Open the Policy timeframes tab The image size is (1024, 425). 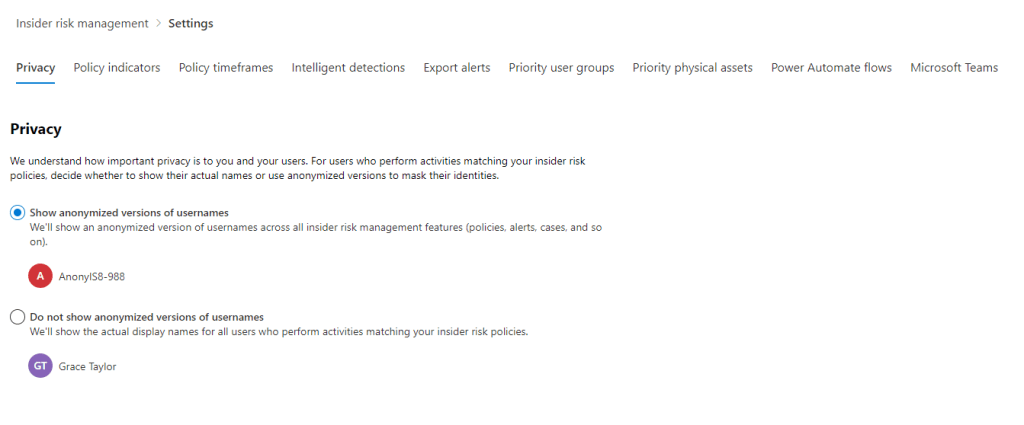pos(226,68)
